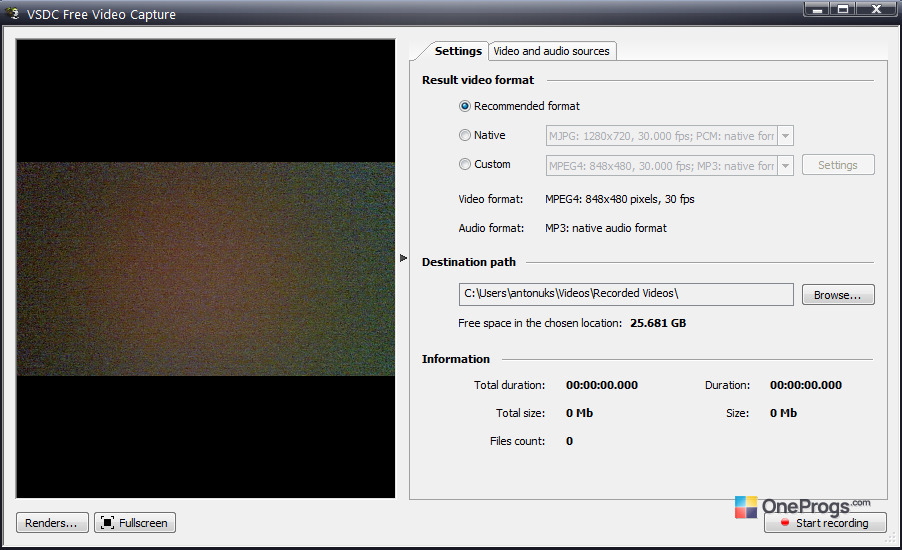The height and width of the screenshot is (550, 902).
Task: Switch to the Settings tab
Action: (458, 51)
